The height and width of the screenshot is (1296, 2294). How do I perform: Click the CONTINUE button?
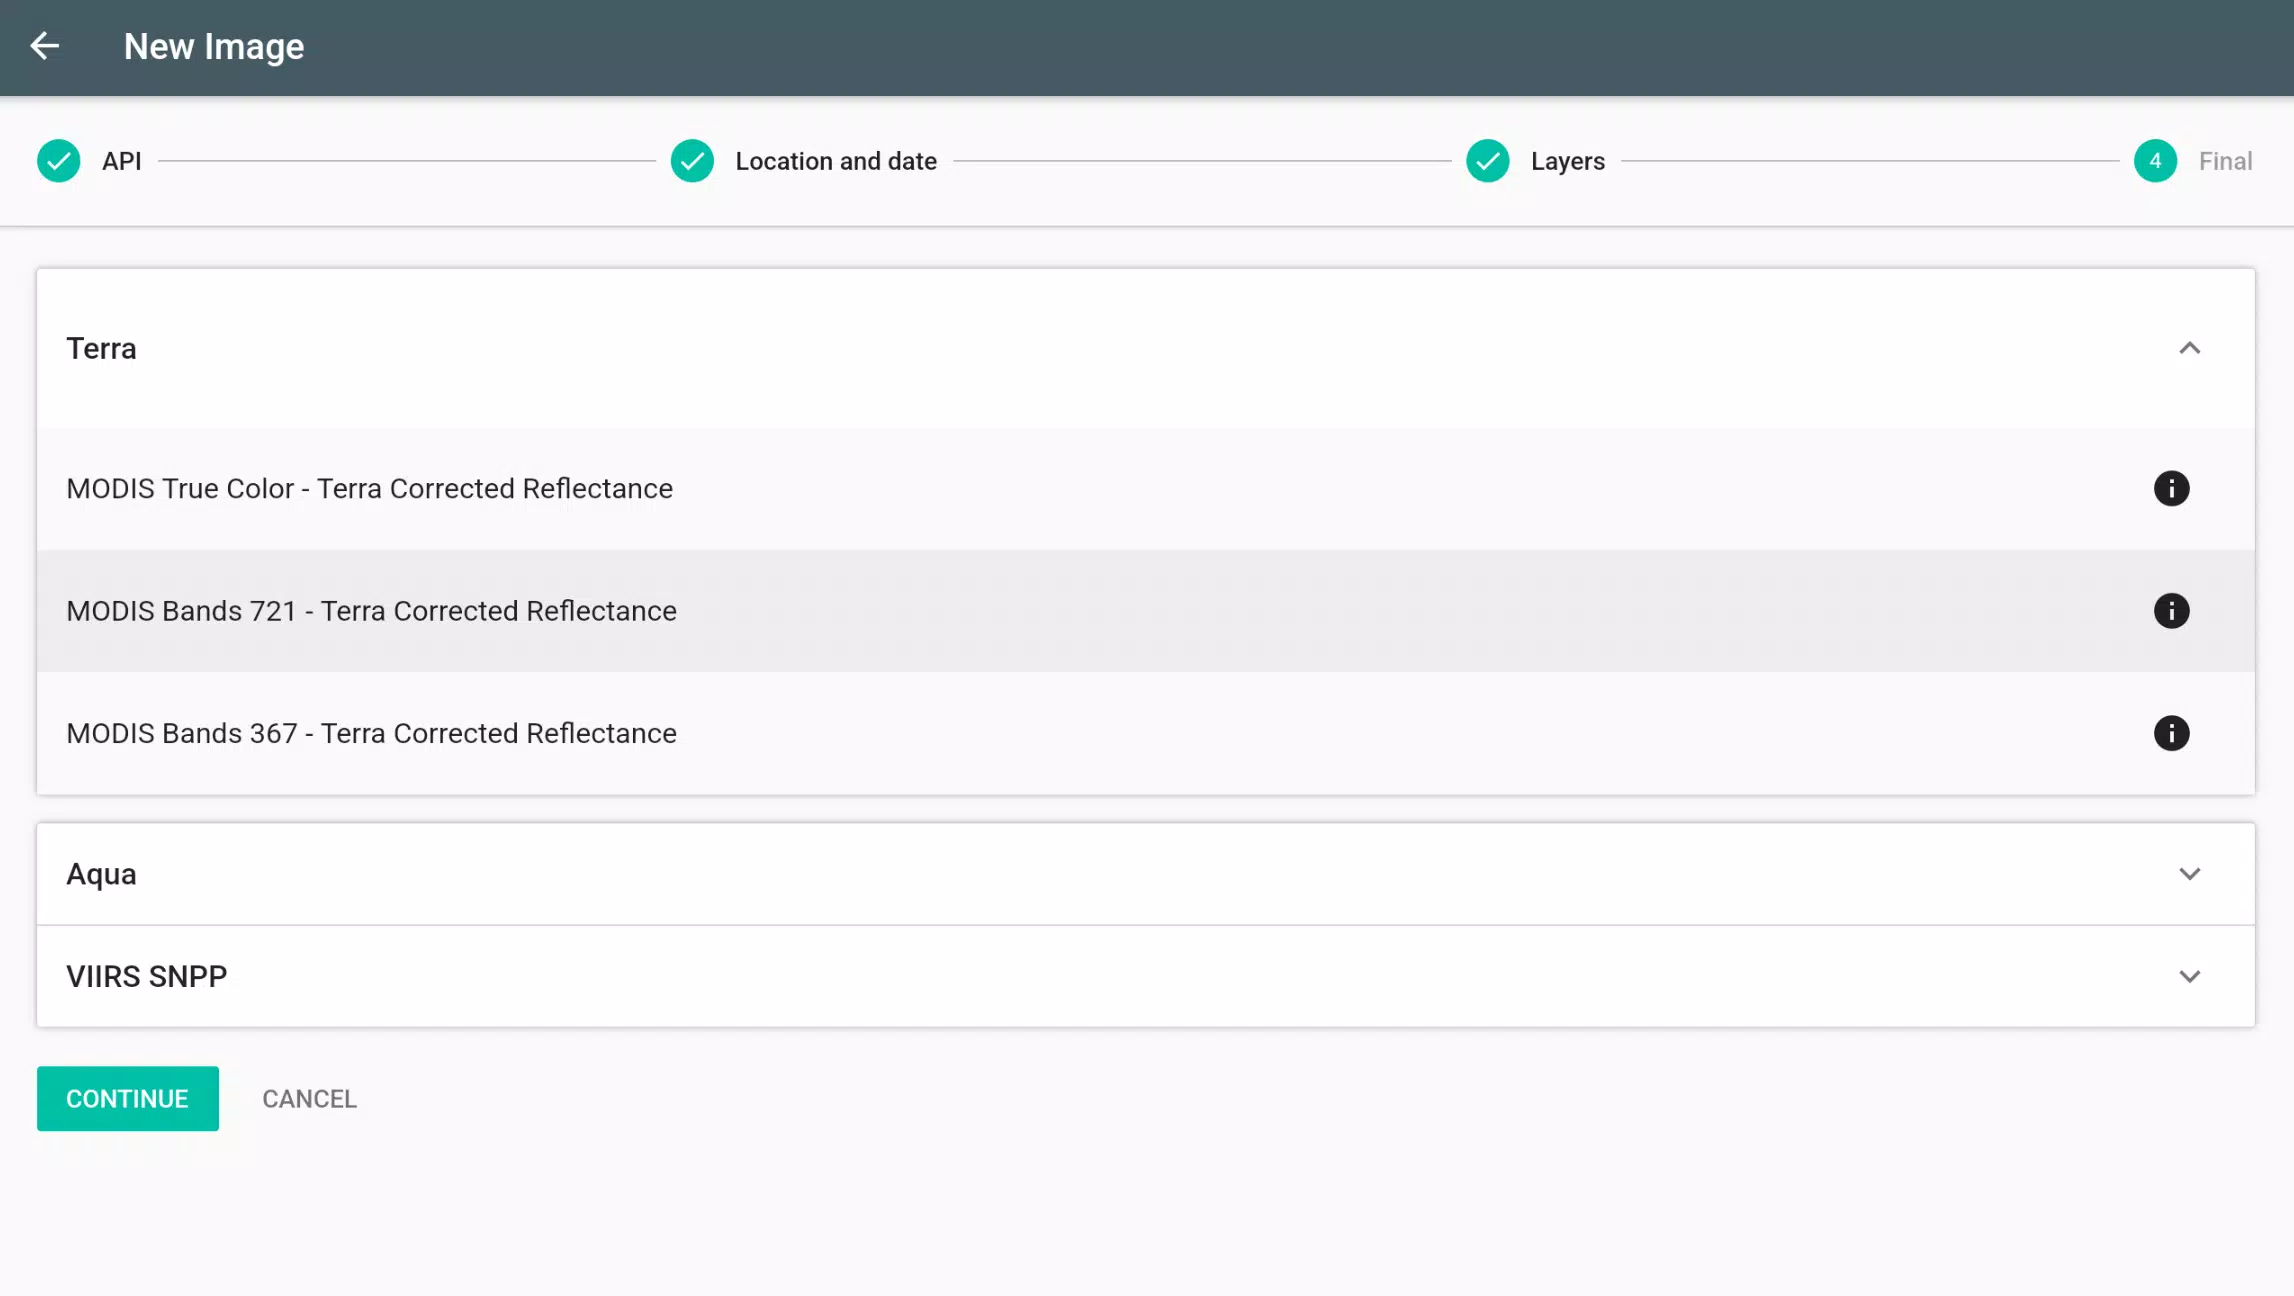[x=128, y=1099]
